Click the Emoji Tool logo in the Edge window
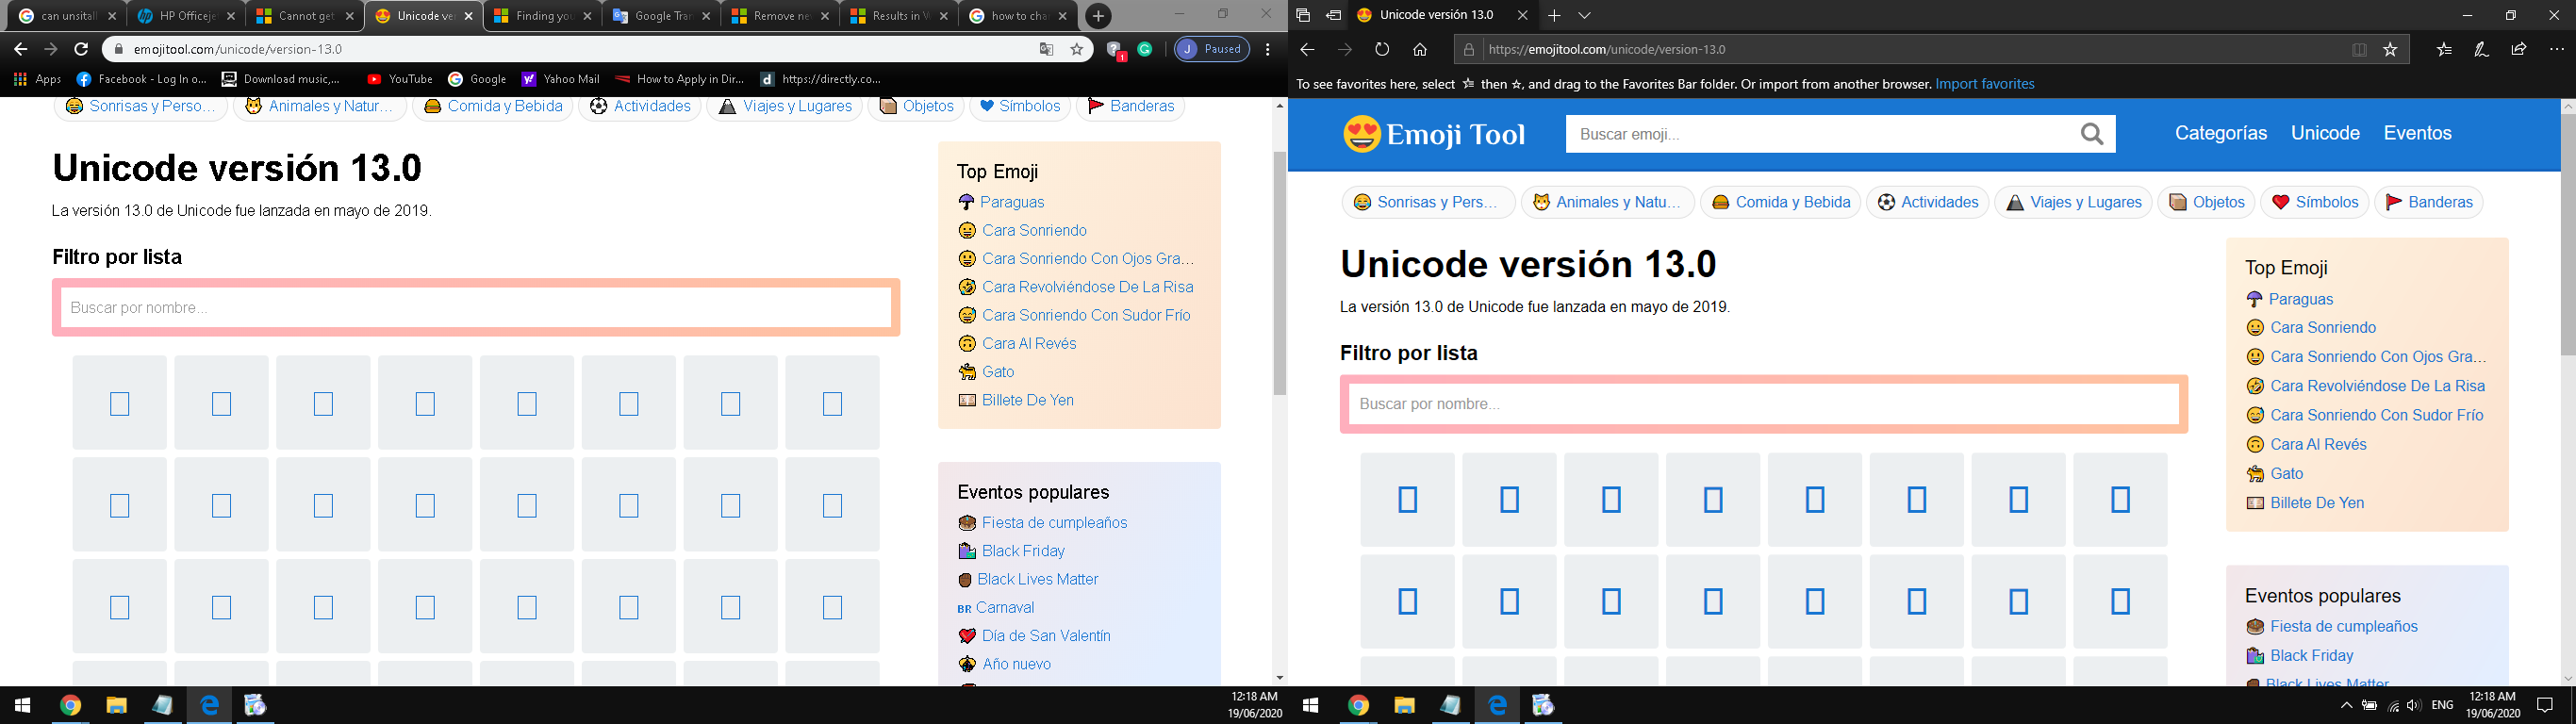Viewport: 2576px width, 724px height. point(1434,134)
